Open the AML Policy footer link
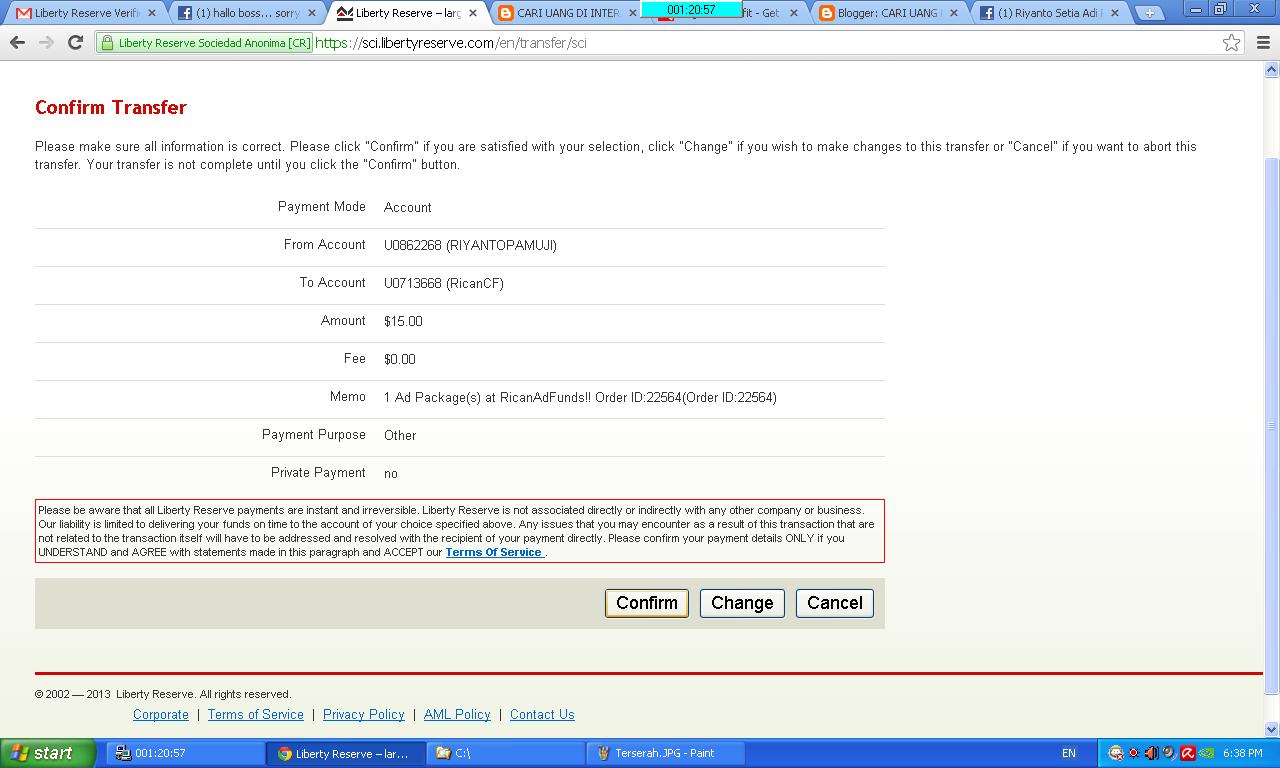 click(457, 714)
